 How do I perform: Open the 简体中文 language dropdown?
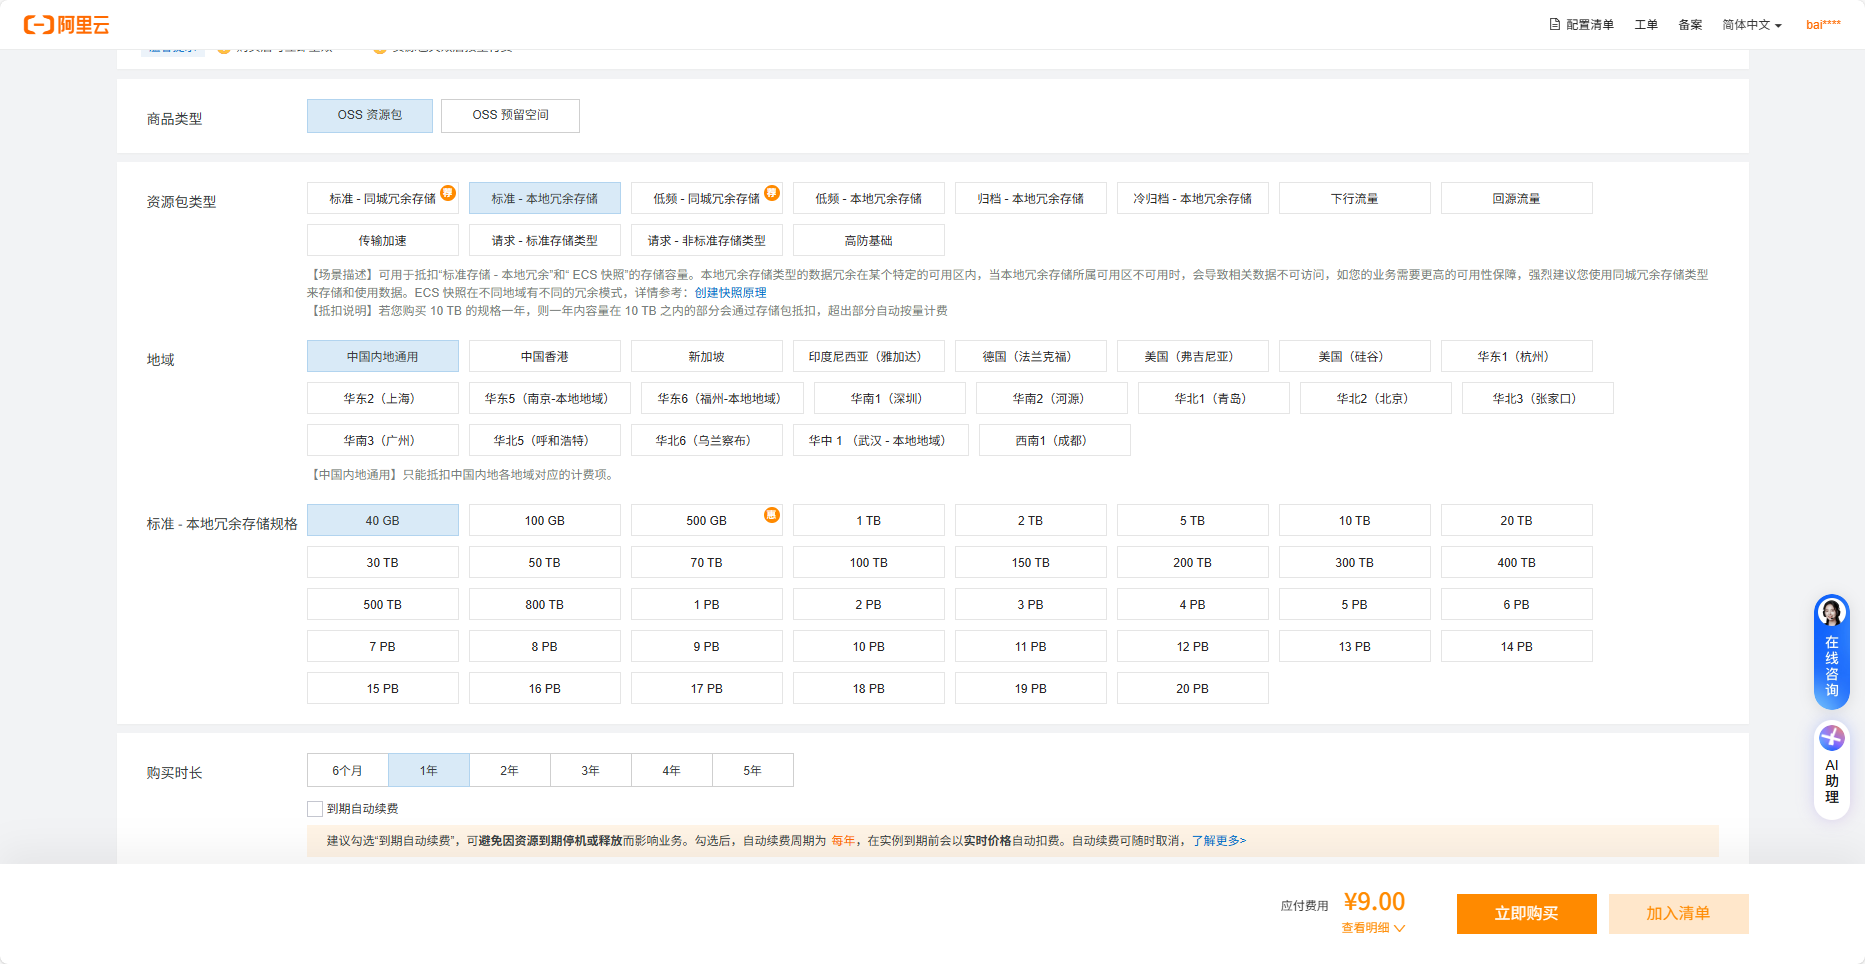click(1751, 25)
